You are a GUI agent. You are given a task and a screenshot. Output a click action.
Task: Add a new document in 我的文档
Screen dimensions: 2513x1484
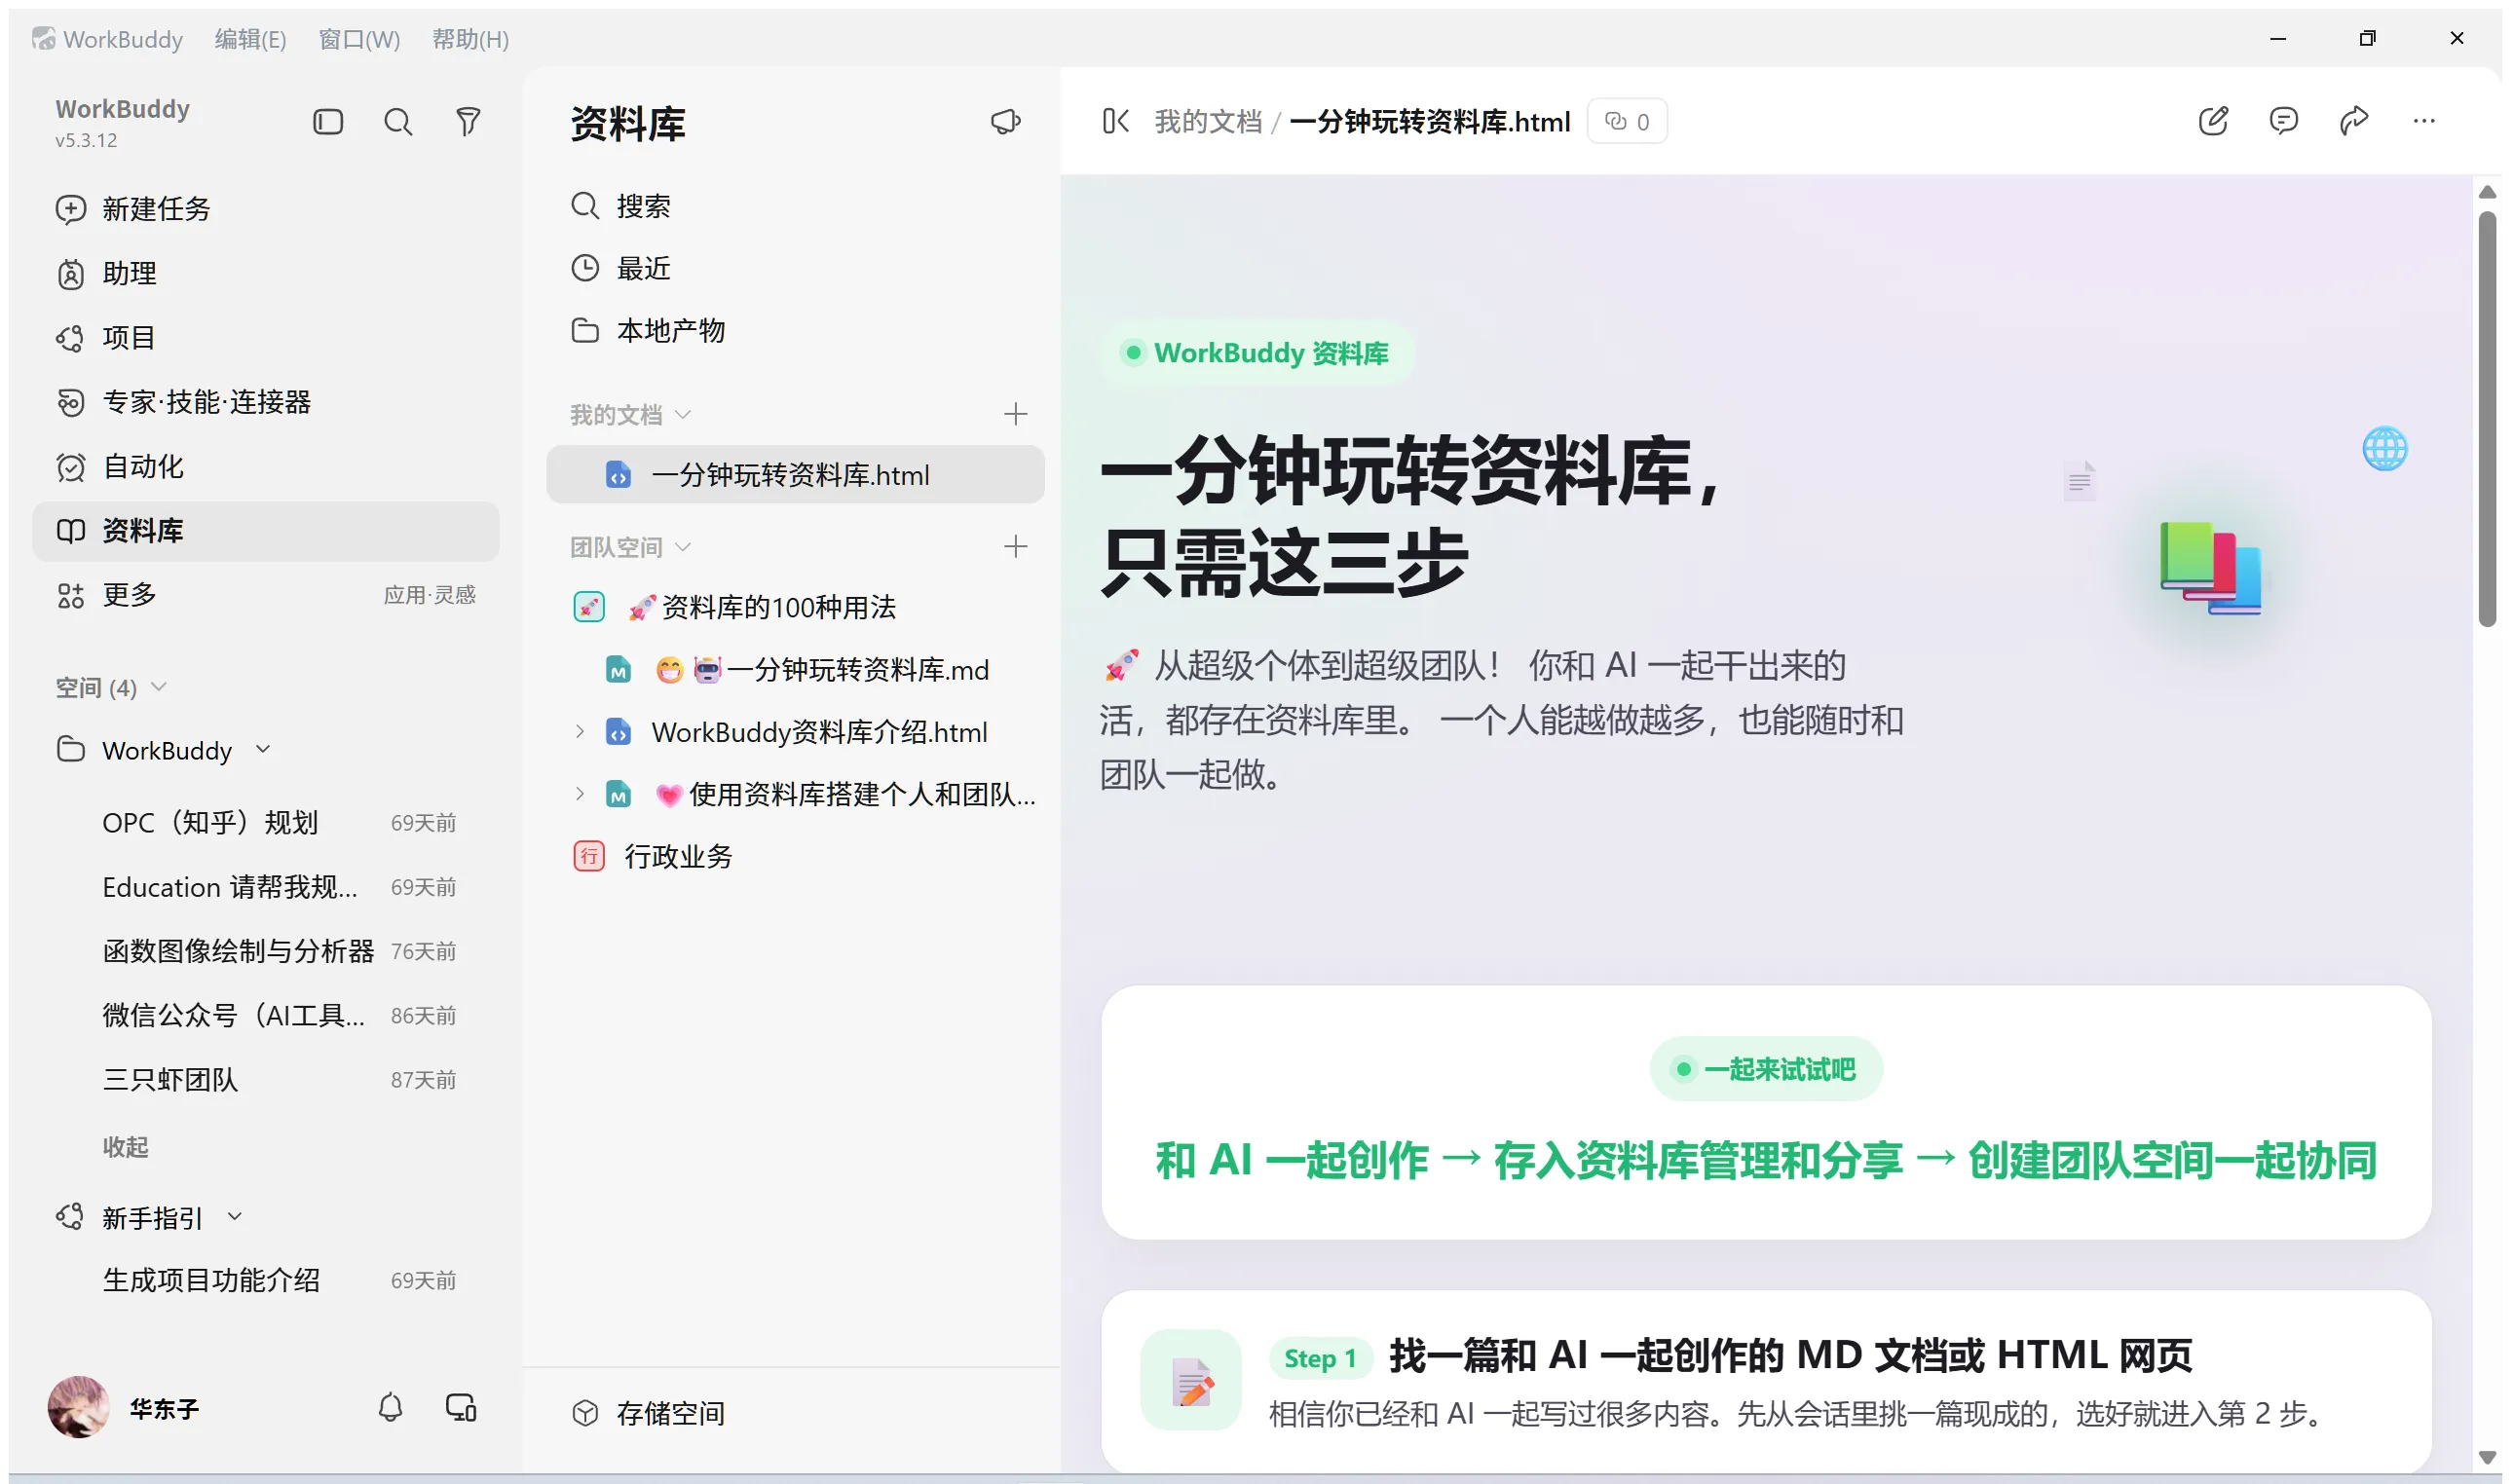tap(1015, 414)
